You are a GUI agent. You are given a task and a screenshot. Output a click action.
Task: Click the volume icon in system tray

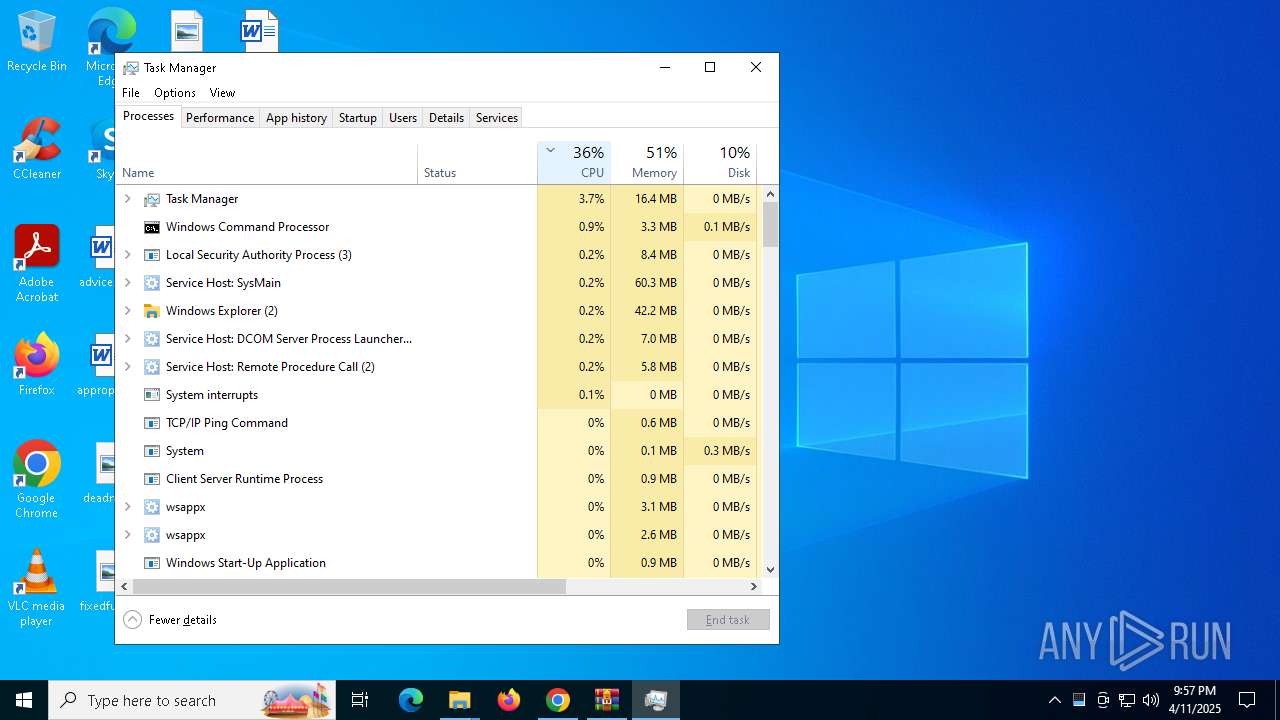pos(1151,700)
